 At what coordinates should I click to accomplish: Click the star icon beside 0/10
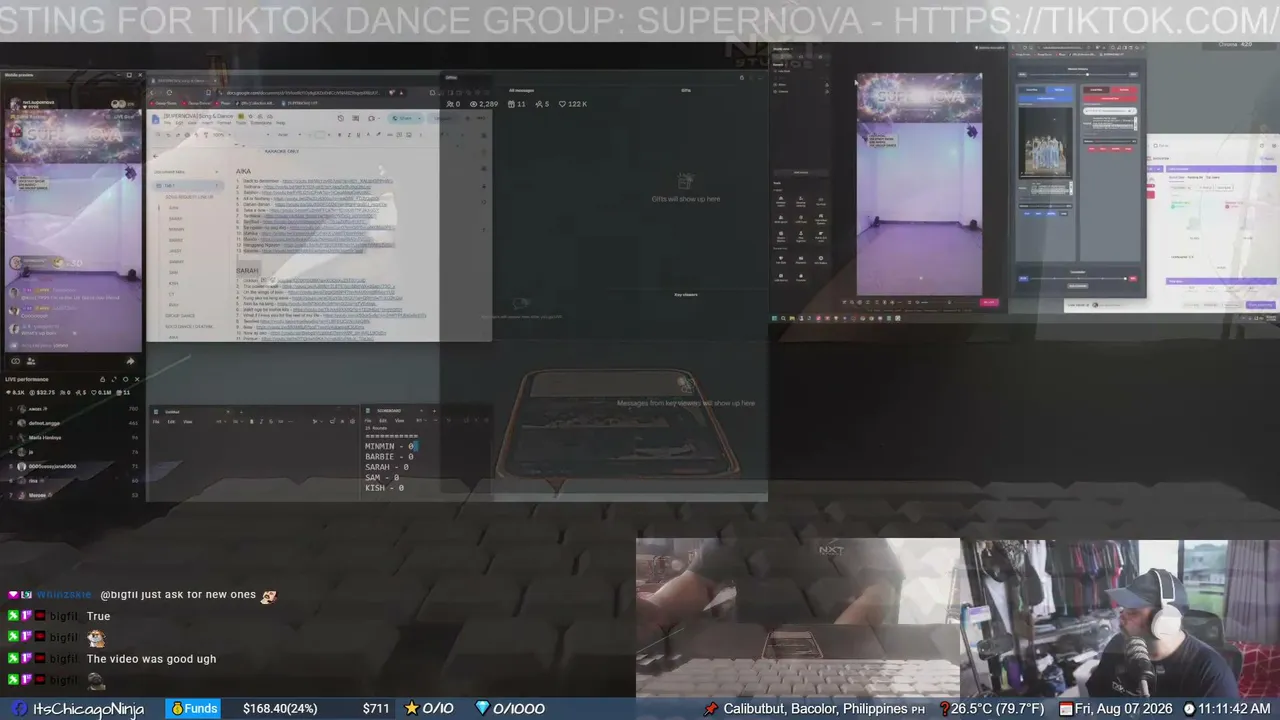(x=411, y=708)
